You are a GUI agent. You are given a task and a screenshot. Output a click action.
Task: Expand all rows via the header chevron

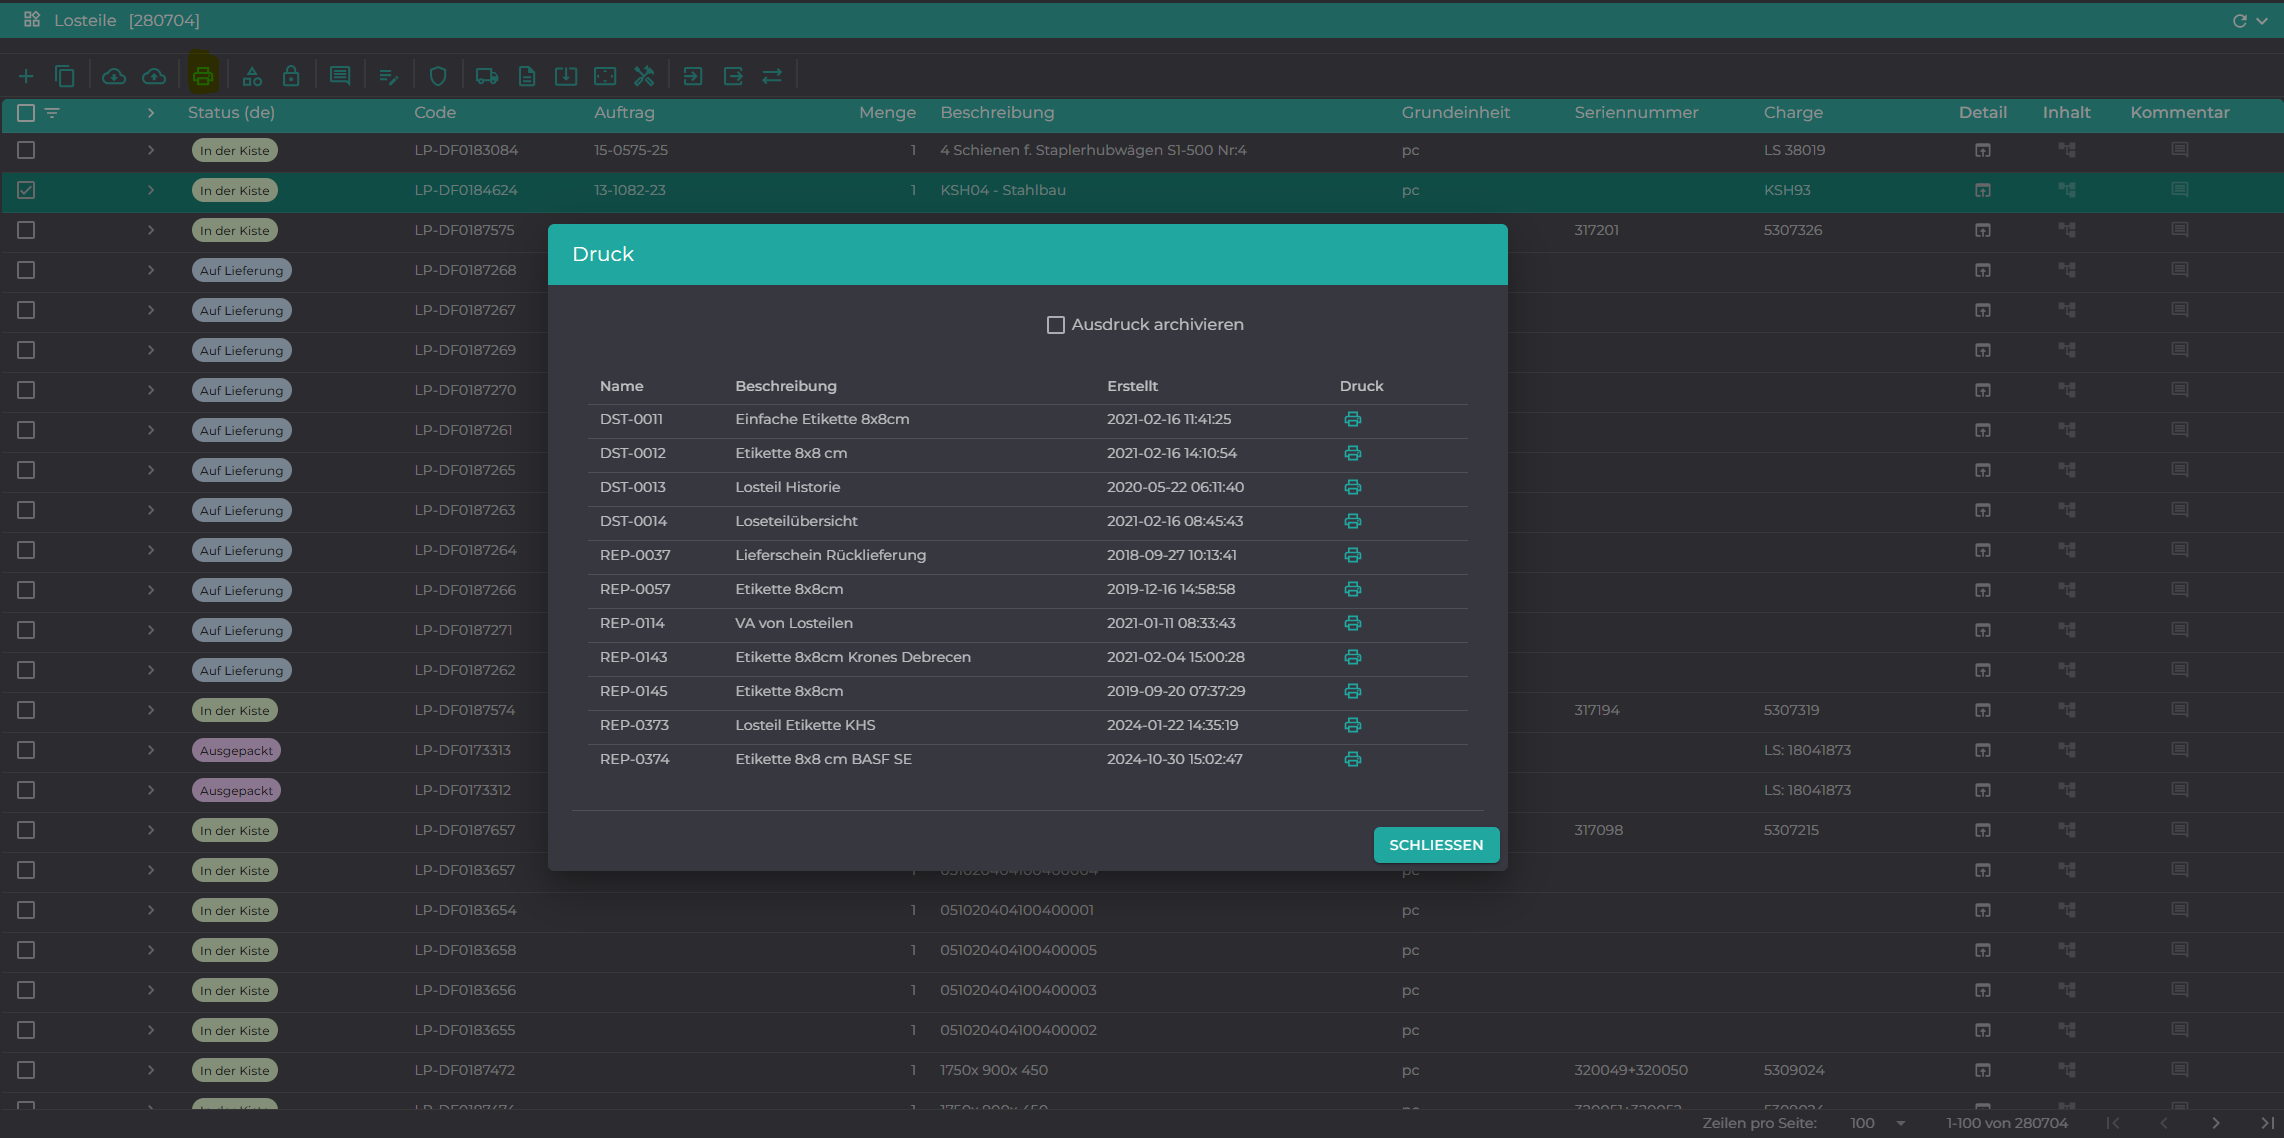tap(151, 113)
